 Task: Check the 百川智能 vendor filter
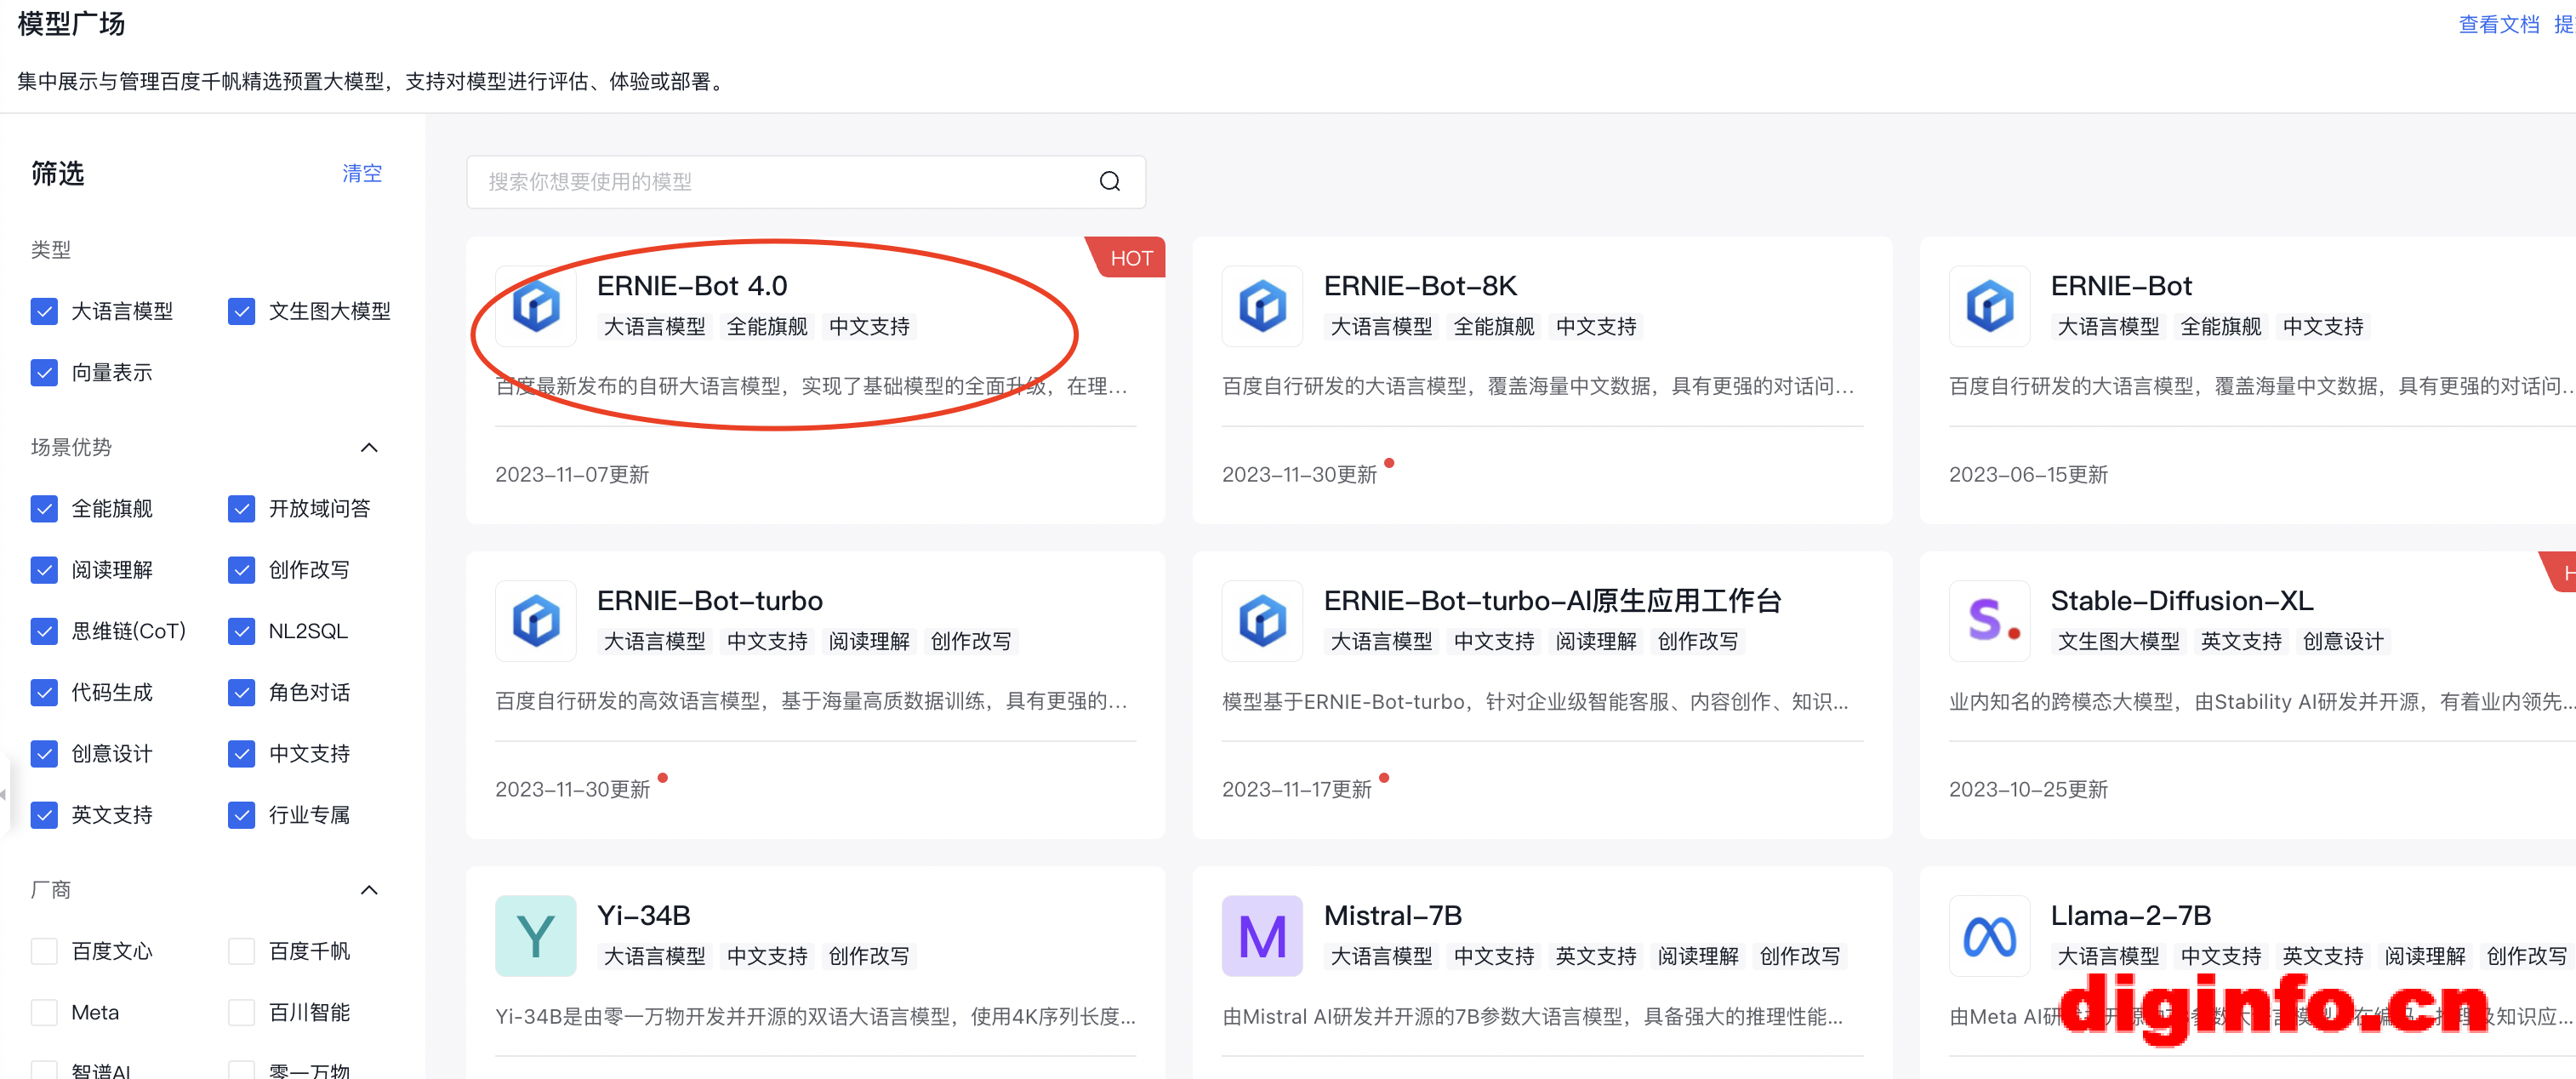click(241, 1012)
